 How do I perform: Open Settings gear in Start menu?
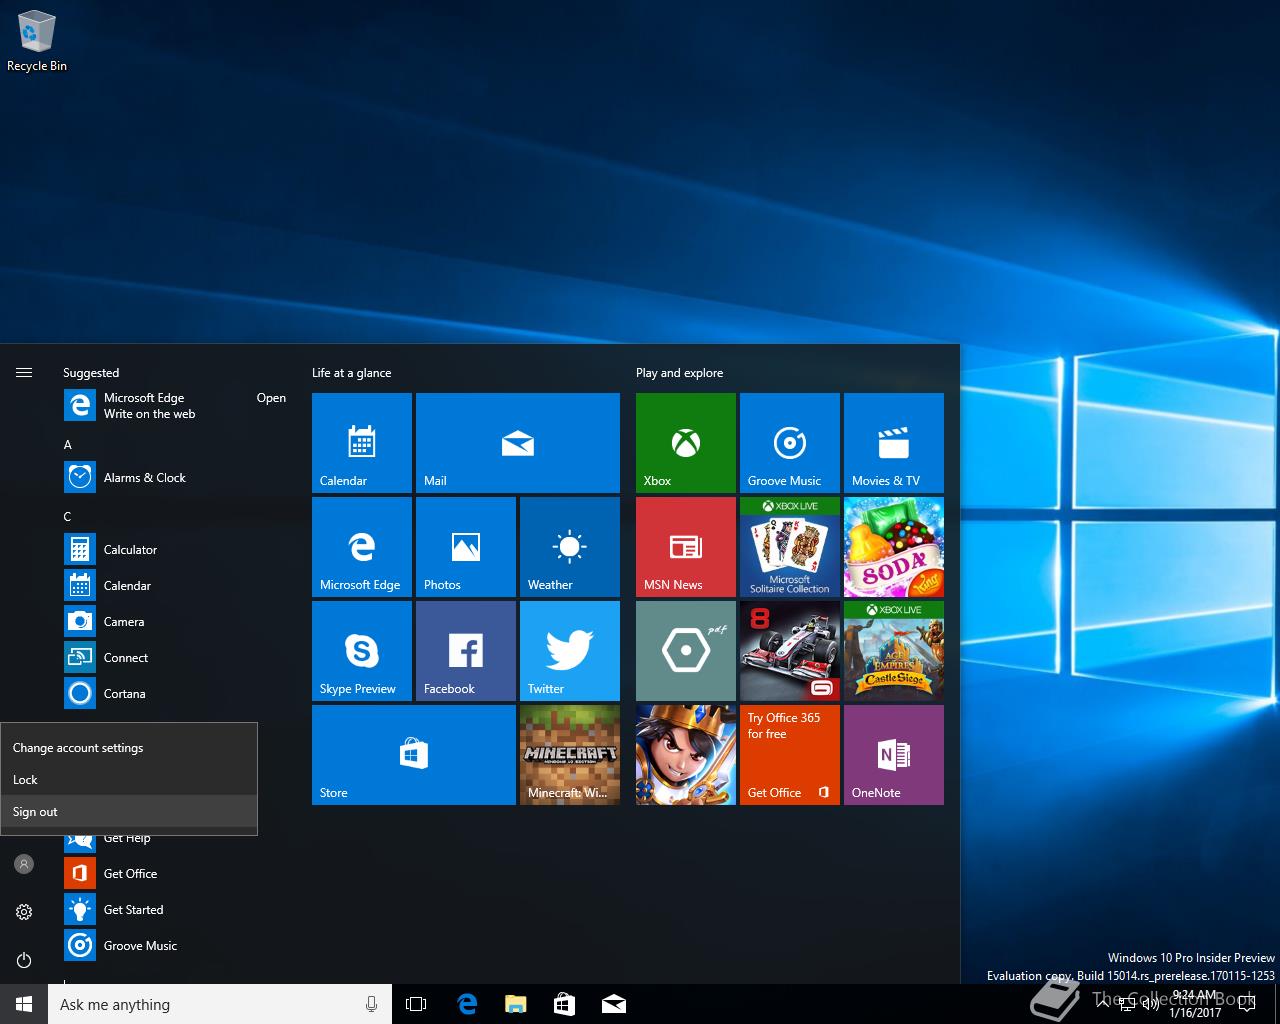coord(24,912)
